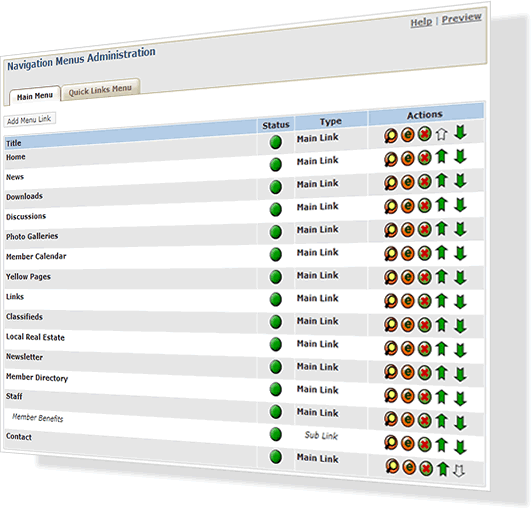Click the Title column header
This screenshot has height=510, width=532.
click(14, 143)
